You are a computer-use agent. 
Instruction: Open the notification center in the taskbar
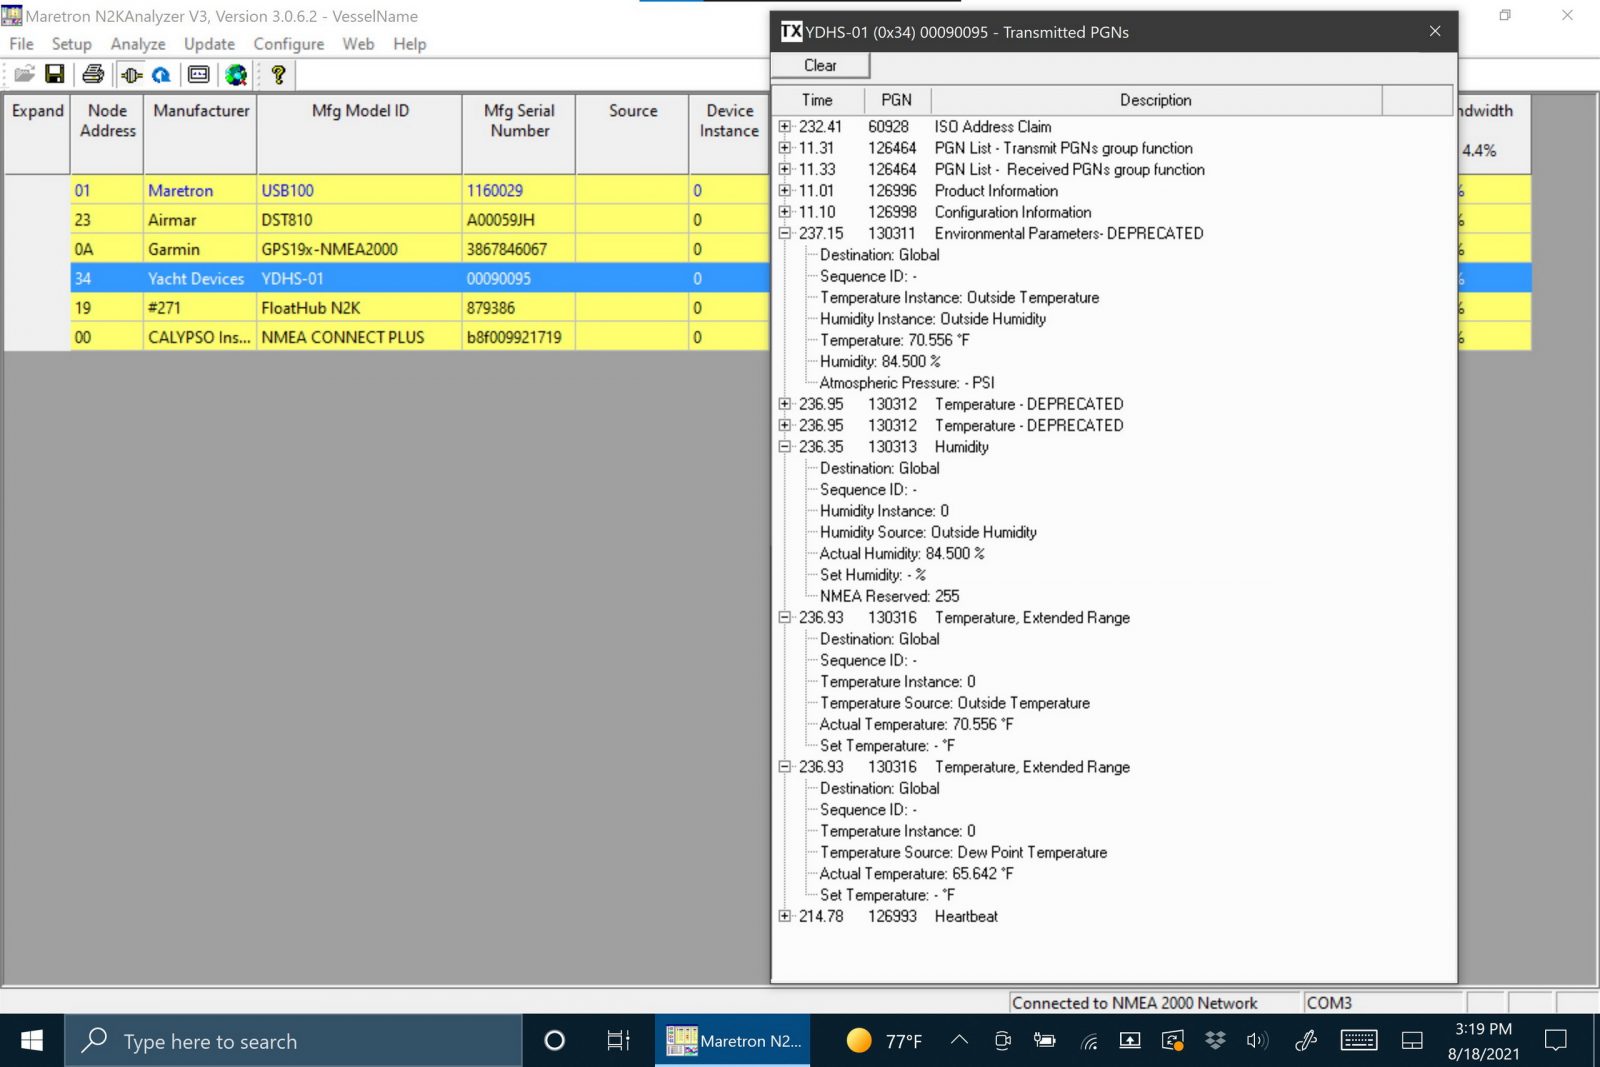[x=1556, y=1040]
